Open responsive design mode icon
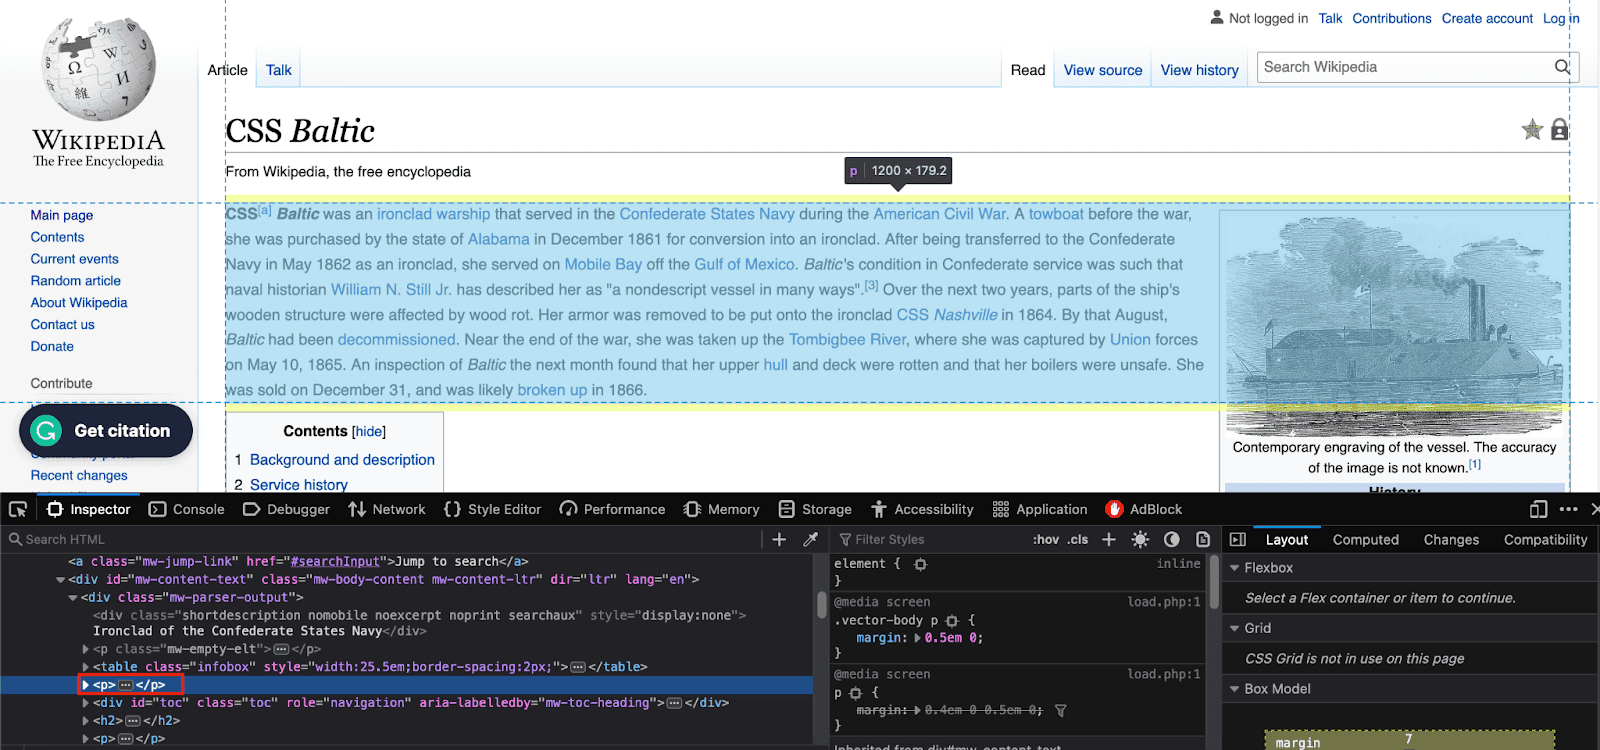The height and width of the screenshot is (750, 1600). (x=1538, y=509)
